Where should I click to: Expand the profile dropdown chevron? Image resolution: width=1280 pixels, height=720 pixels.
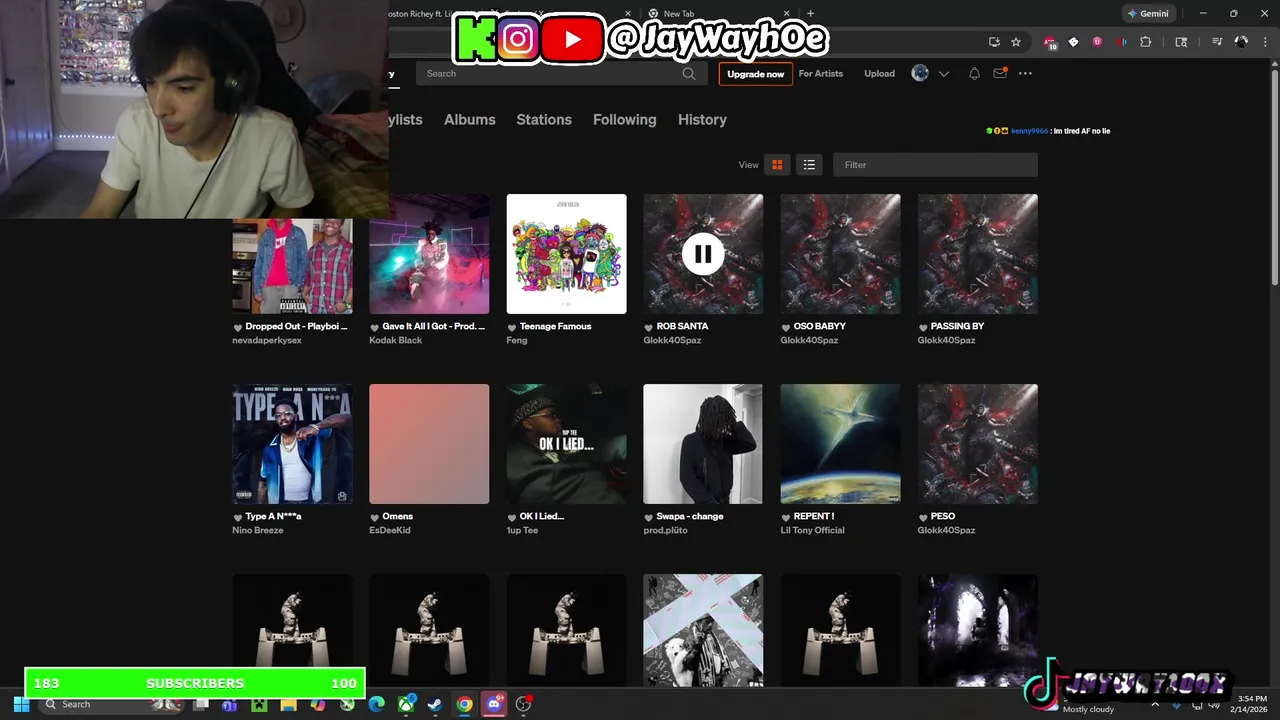[x=943, y=74]
